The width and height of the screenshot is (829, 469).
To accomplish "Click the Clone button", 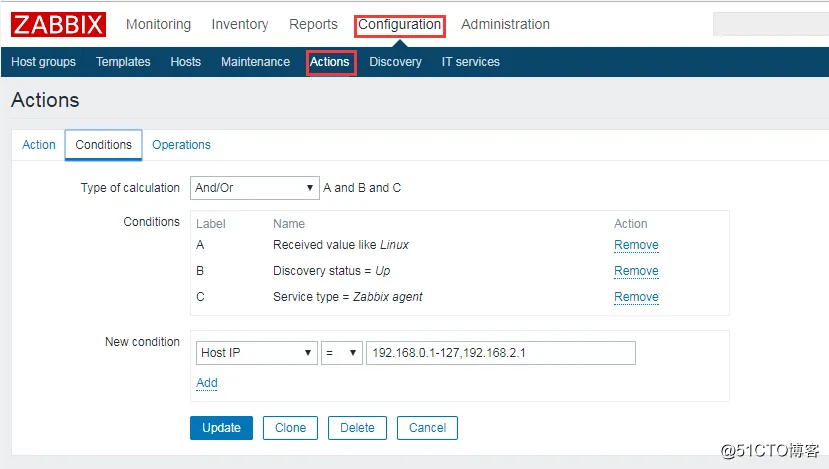I will click(x=290, y=428).
